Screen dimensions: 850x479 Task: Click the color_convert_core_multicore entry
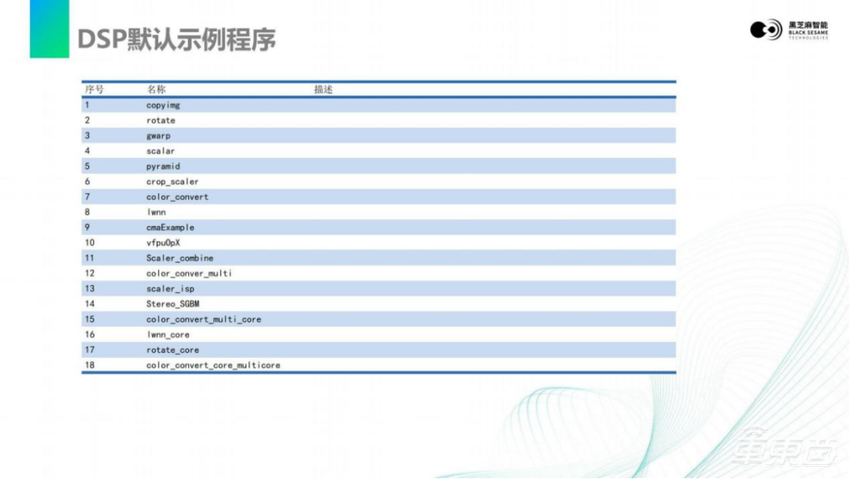coord(213,365)
